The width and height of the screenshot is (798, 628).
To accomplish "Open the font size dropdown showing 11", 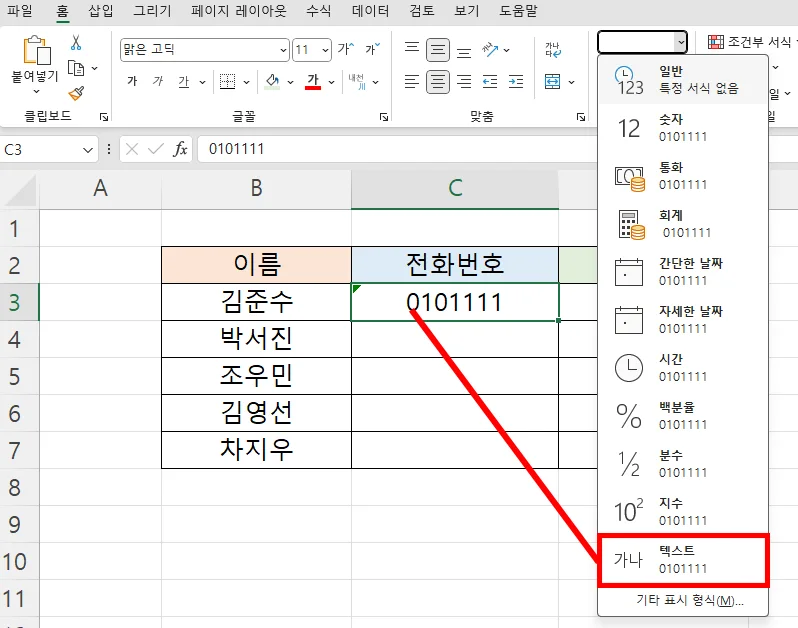I will [325, 50].
